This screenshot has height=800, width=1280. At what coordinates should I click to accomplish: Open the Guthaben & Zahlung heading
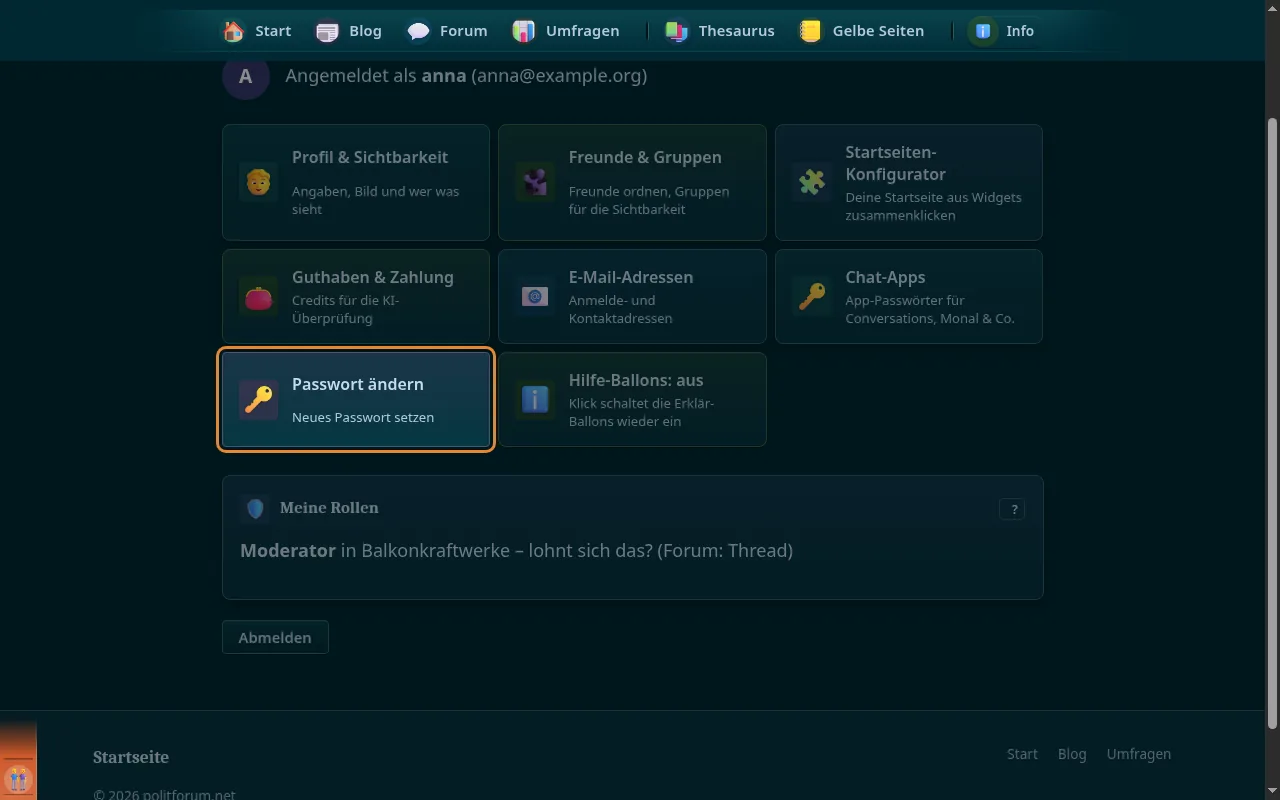tap(373, 277)
